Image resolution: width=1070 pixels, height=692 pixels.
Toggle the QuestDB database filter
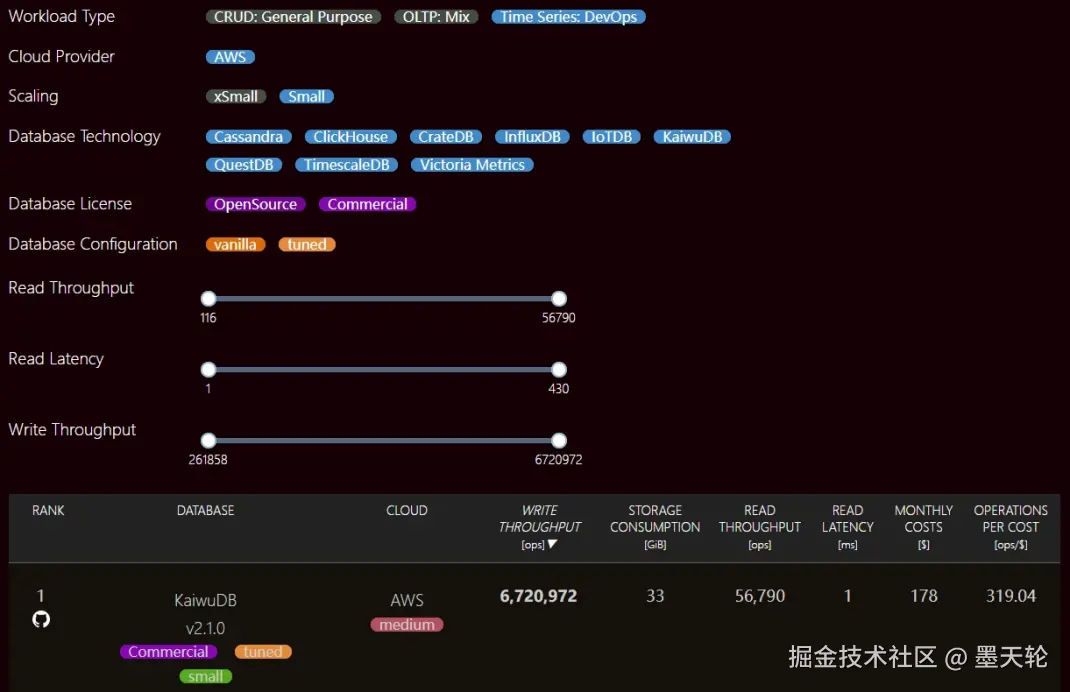(244, 164)
